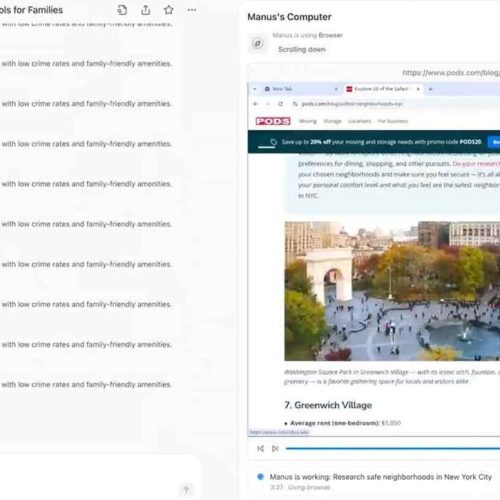This screenshot has width=500, height=500.
Task: Favorite this task with the star icon
Action: pos(169,10)
